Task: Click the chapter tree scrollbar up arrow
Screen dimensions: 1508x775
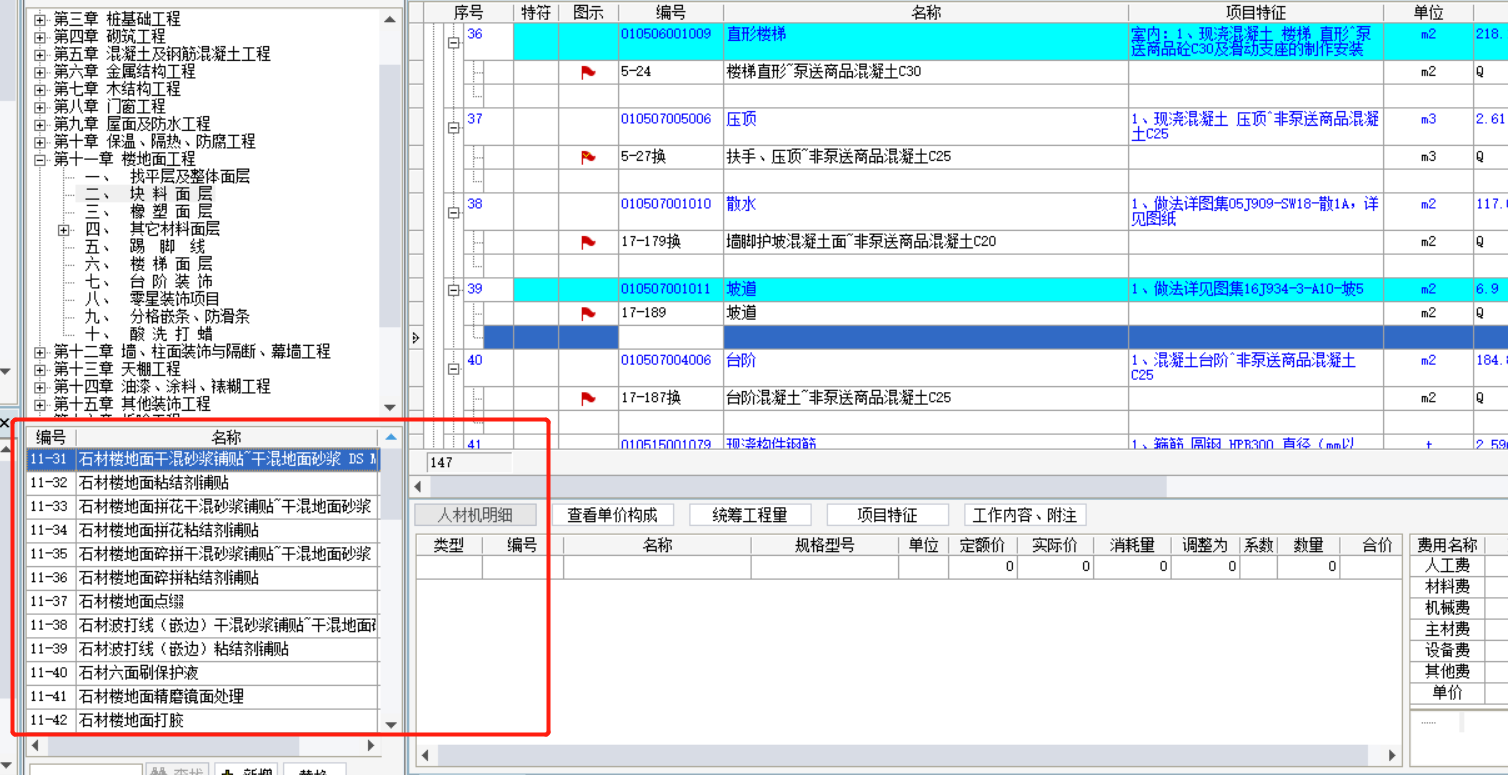Action: [x=391, y=18]
